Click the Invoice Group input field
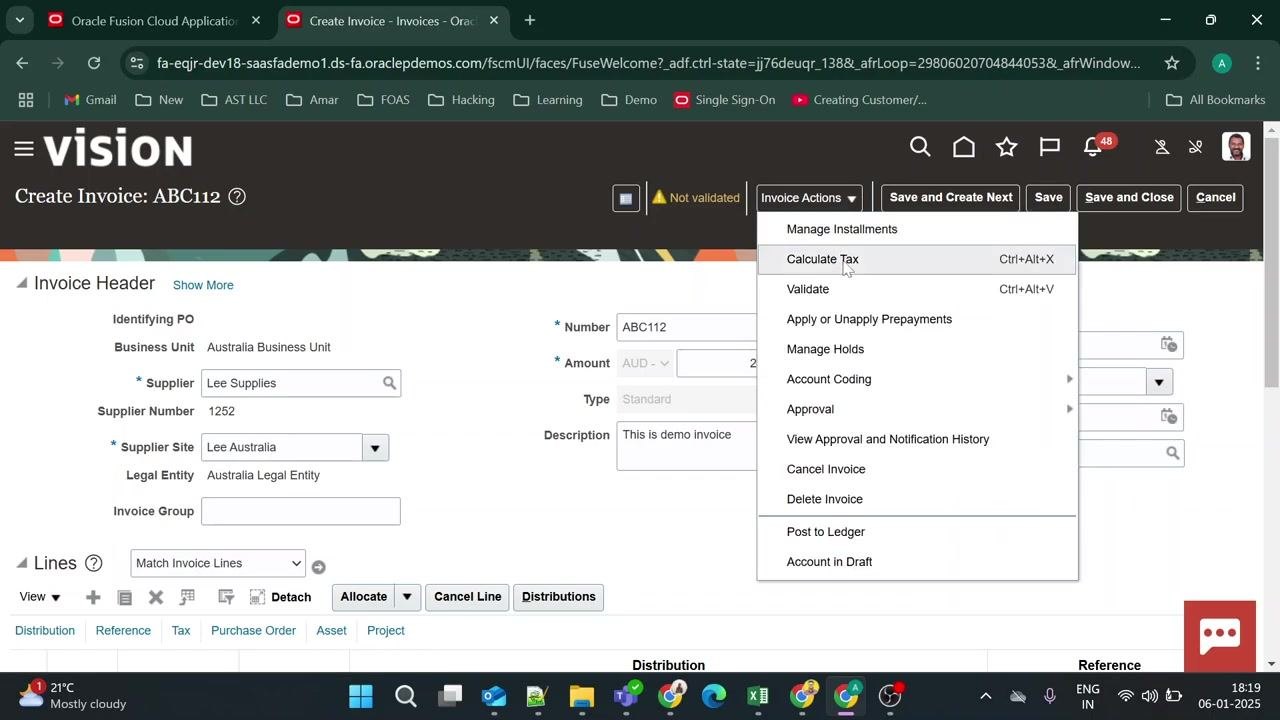1280x720 pixels. click(x=301, y=511)
